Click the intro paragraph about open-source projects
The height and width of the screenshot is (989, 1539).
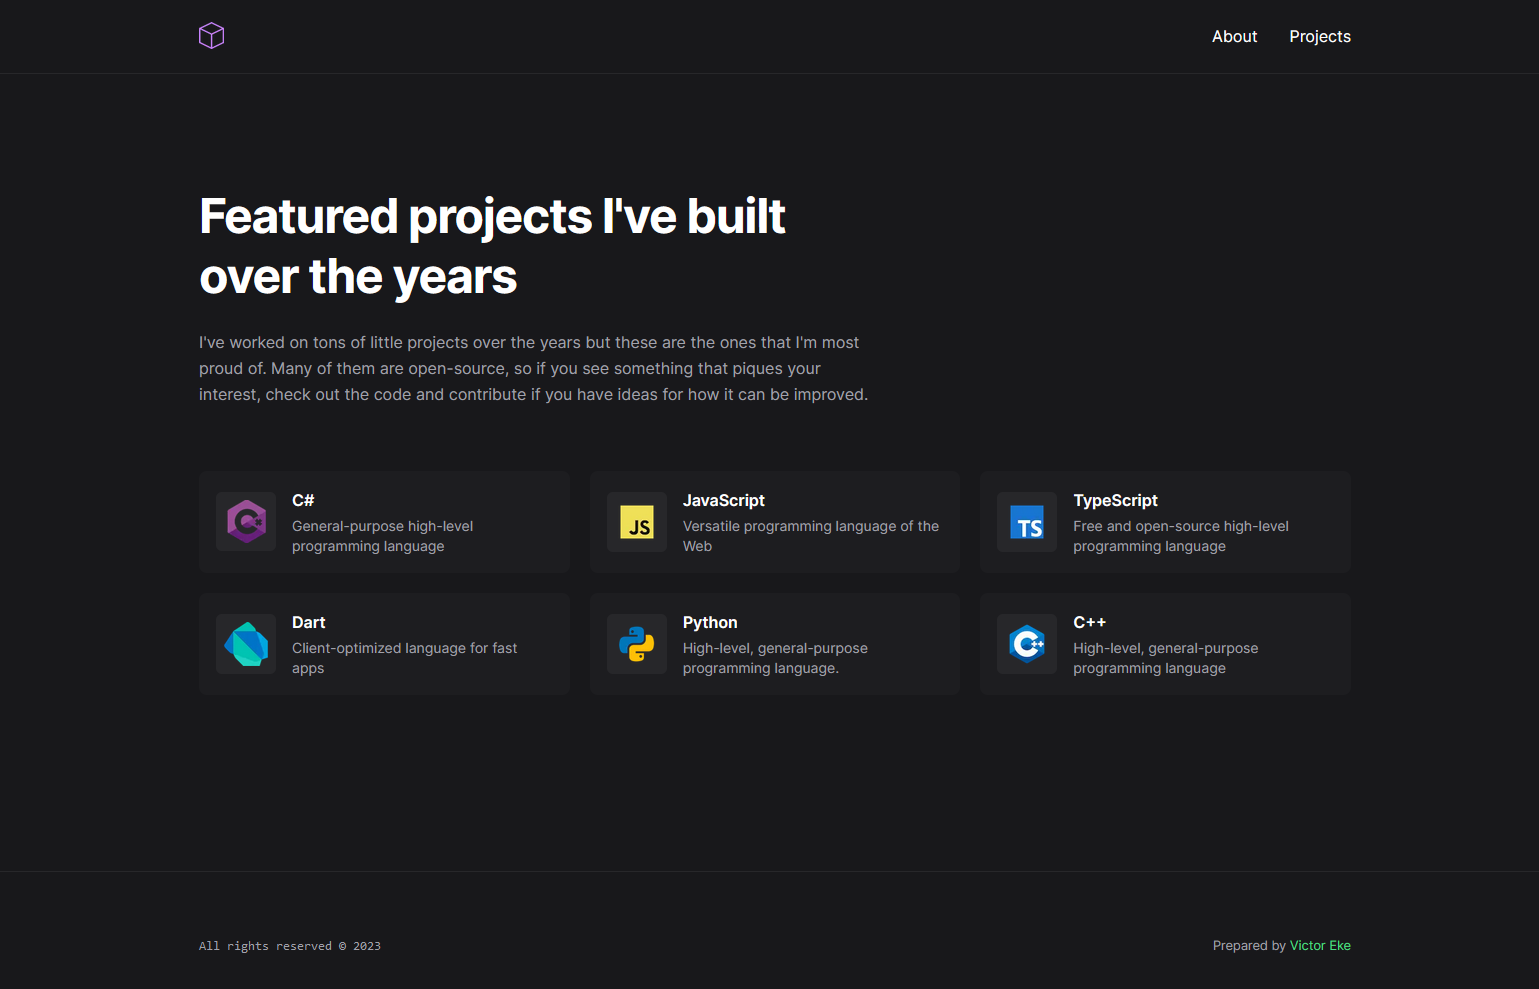coord(533,368)
